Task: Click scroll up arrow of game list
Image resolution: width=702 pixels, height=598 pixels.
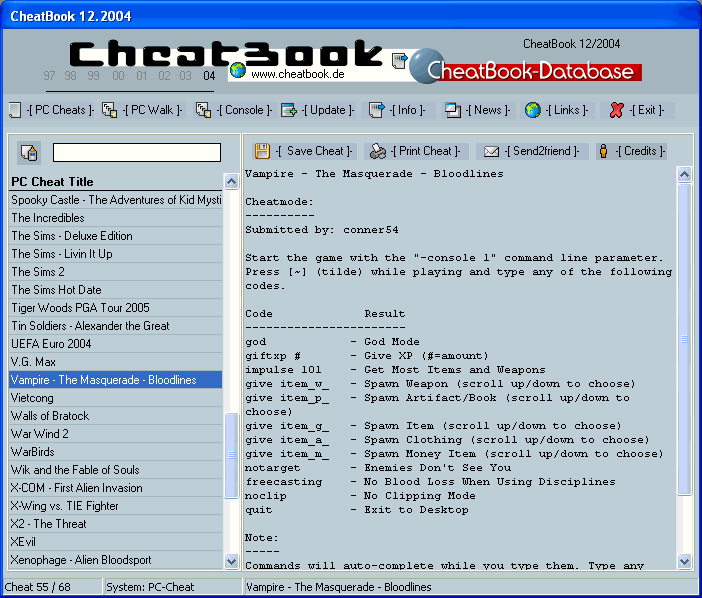Action: tap(232, 182)
